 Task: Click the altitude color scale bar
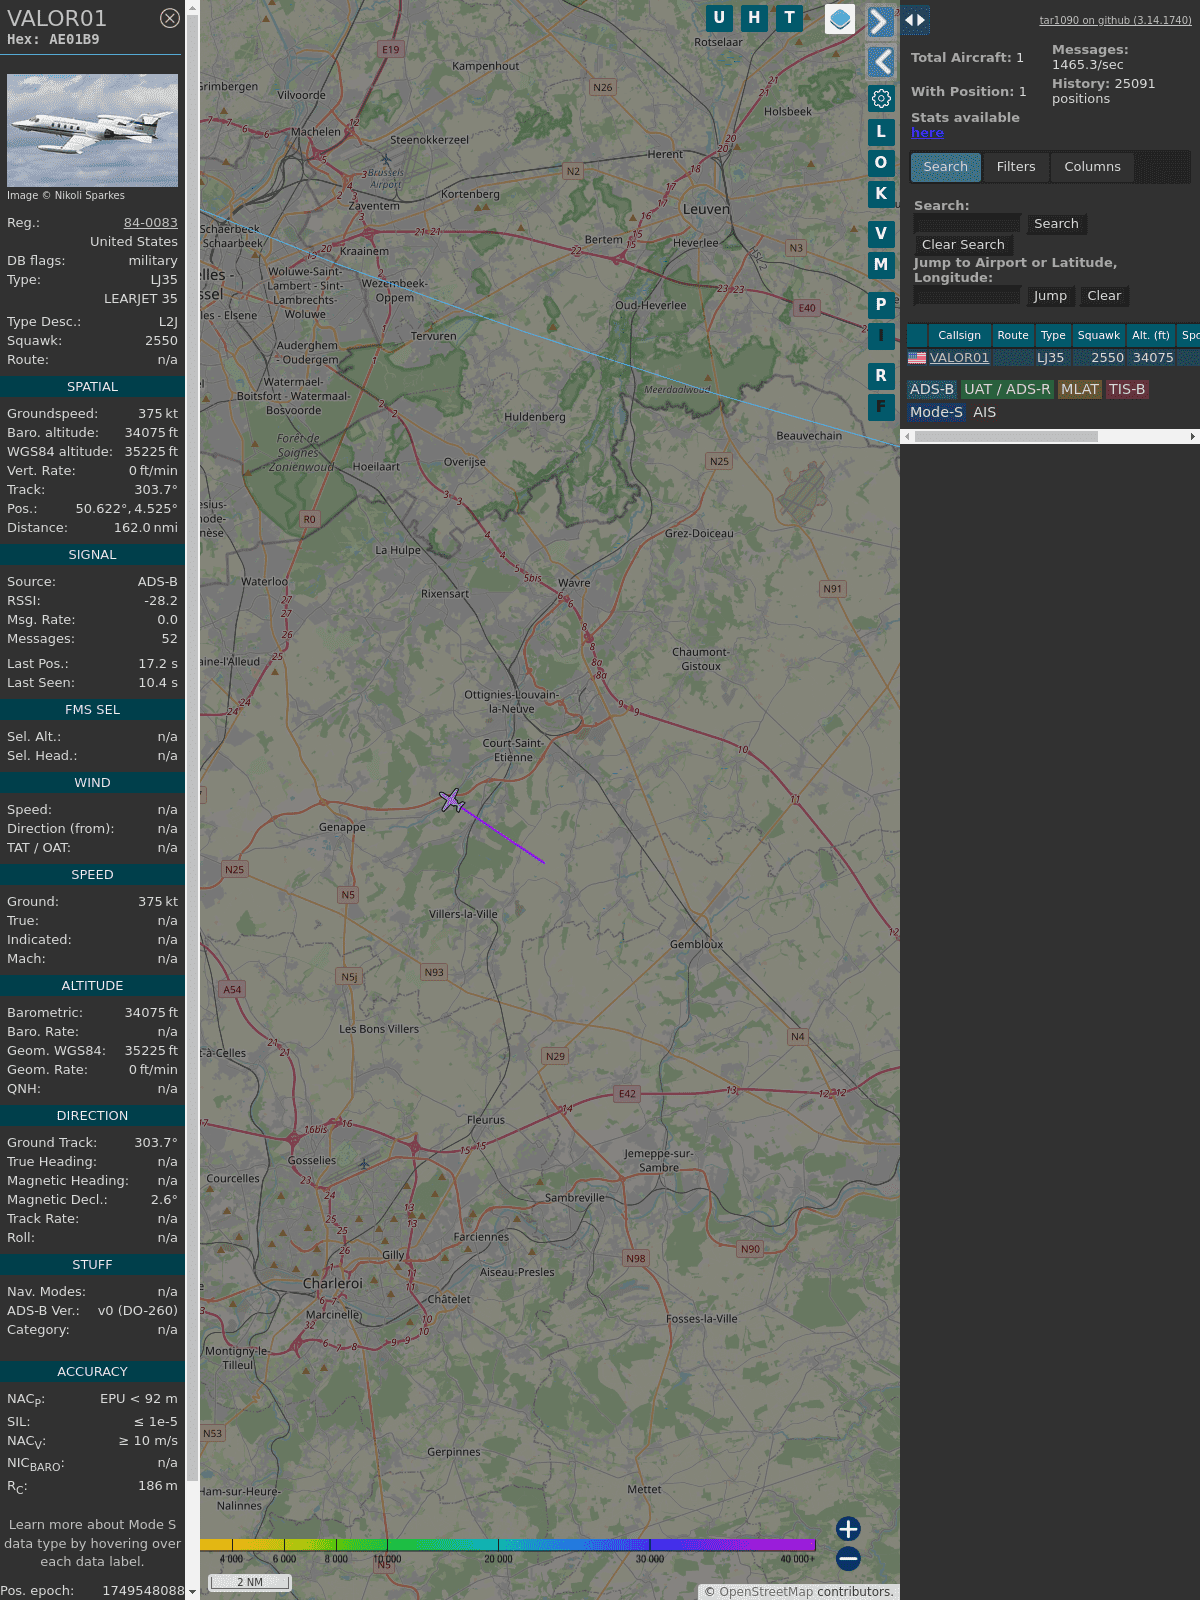coord(508,1545)
